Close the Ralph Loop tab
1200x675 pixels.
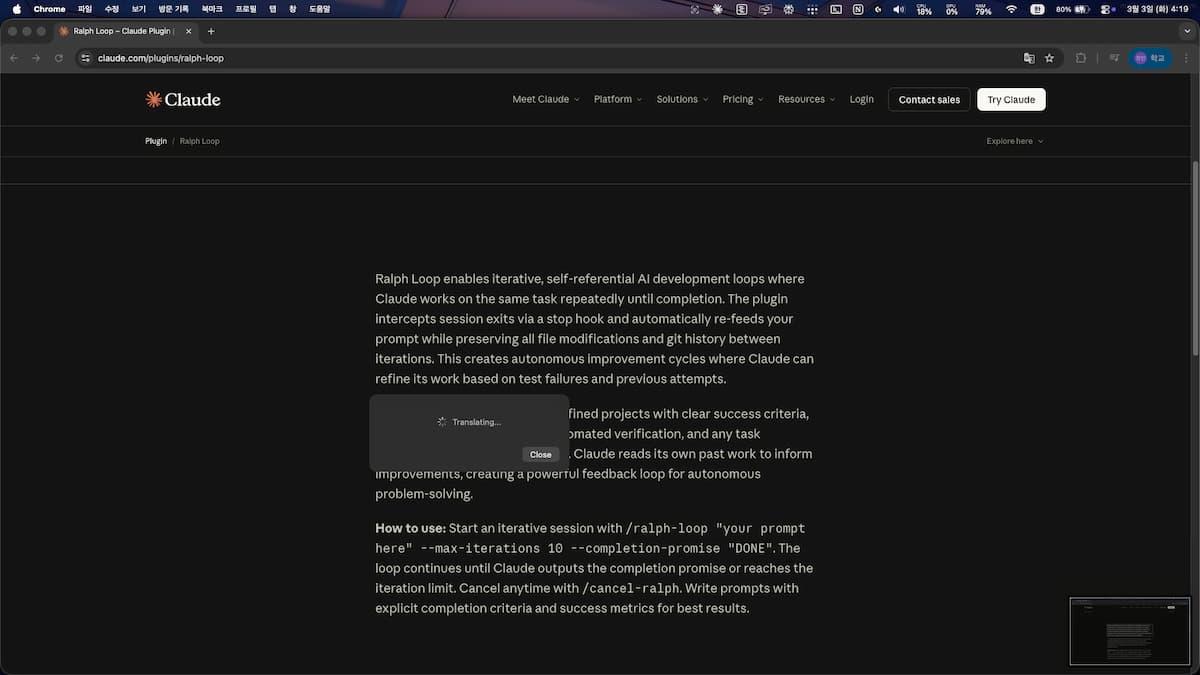pos(189,31)
